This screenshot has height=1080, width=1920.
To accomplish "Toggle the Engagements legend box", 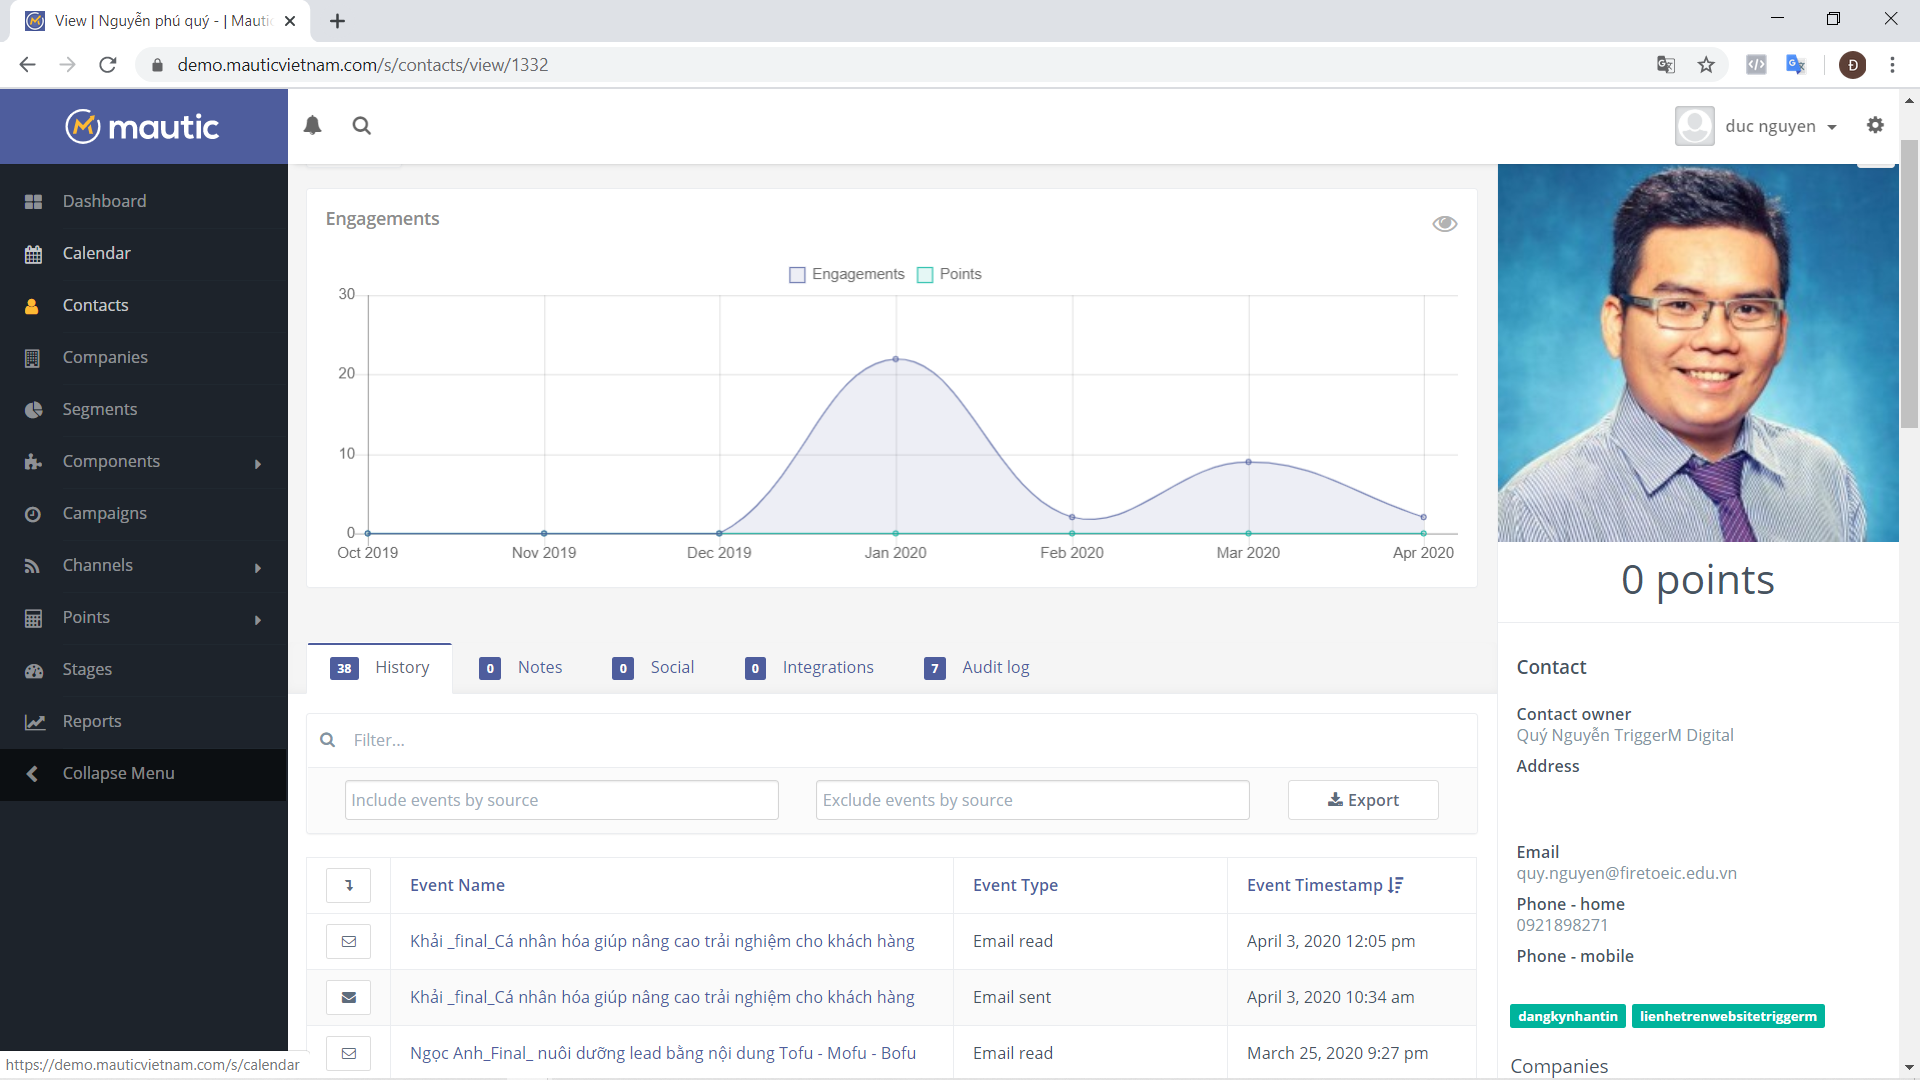I will click(797, 275).
